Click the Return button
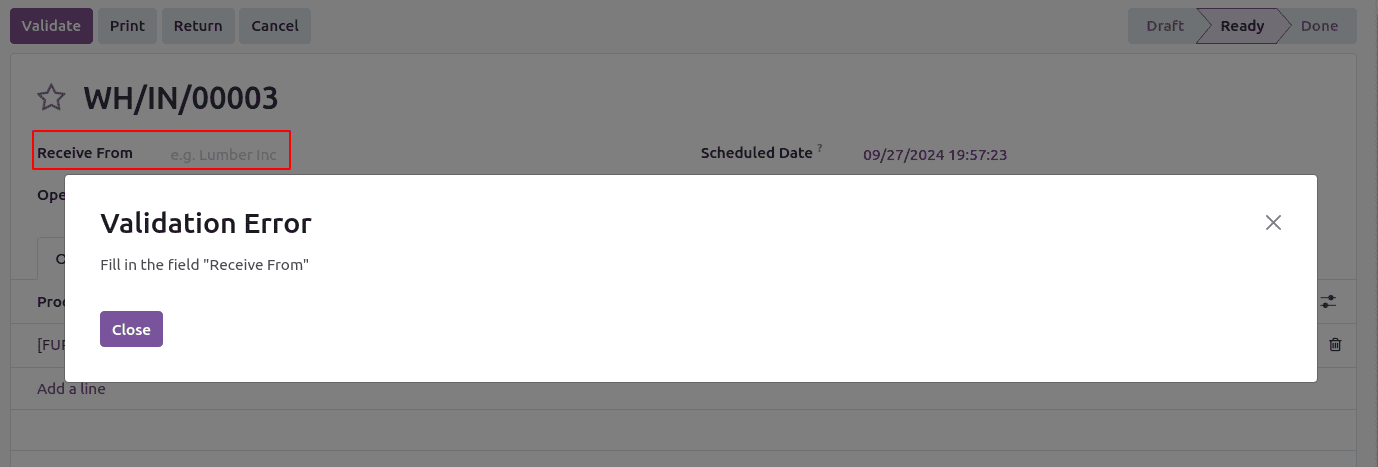Viewport: 1378px width, 467px height. pos(198,26)
